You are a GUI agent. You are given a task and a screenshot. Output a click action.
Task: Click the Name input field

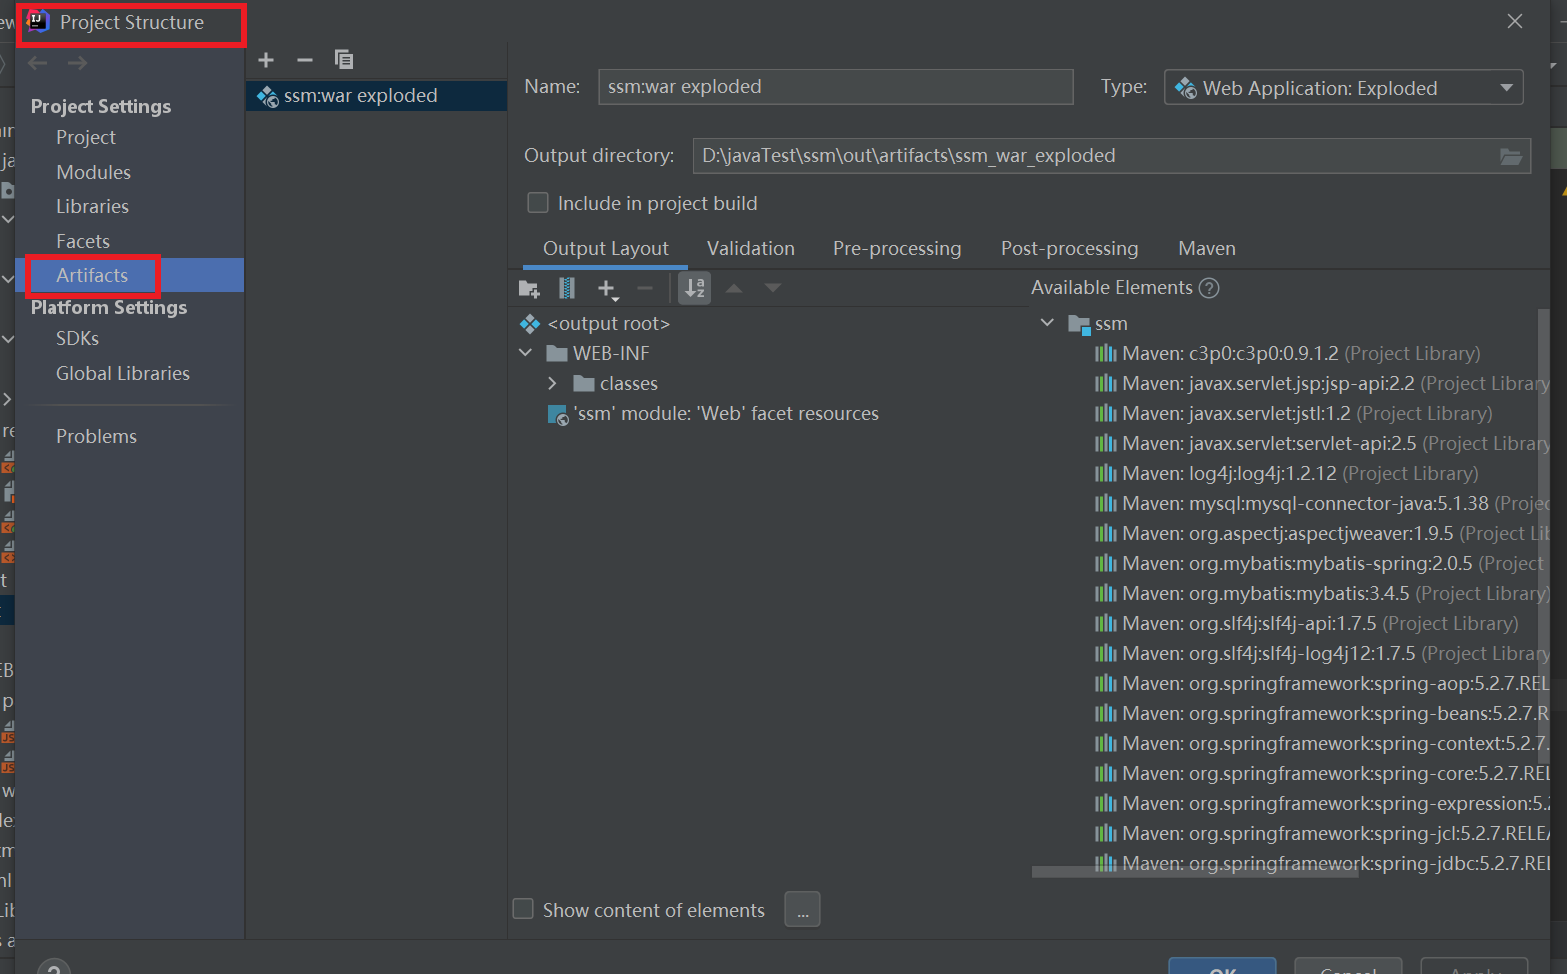point(835,87)
